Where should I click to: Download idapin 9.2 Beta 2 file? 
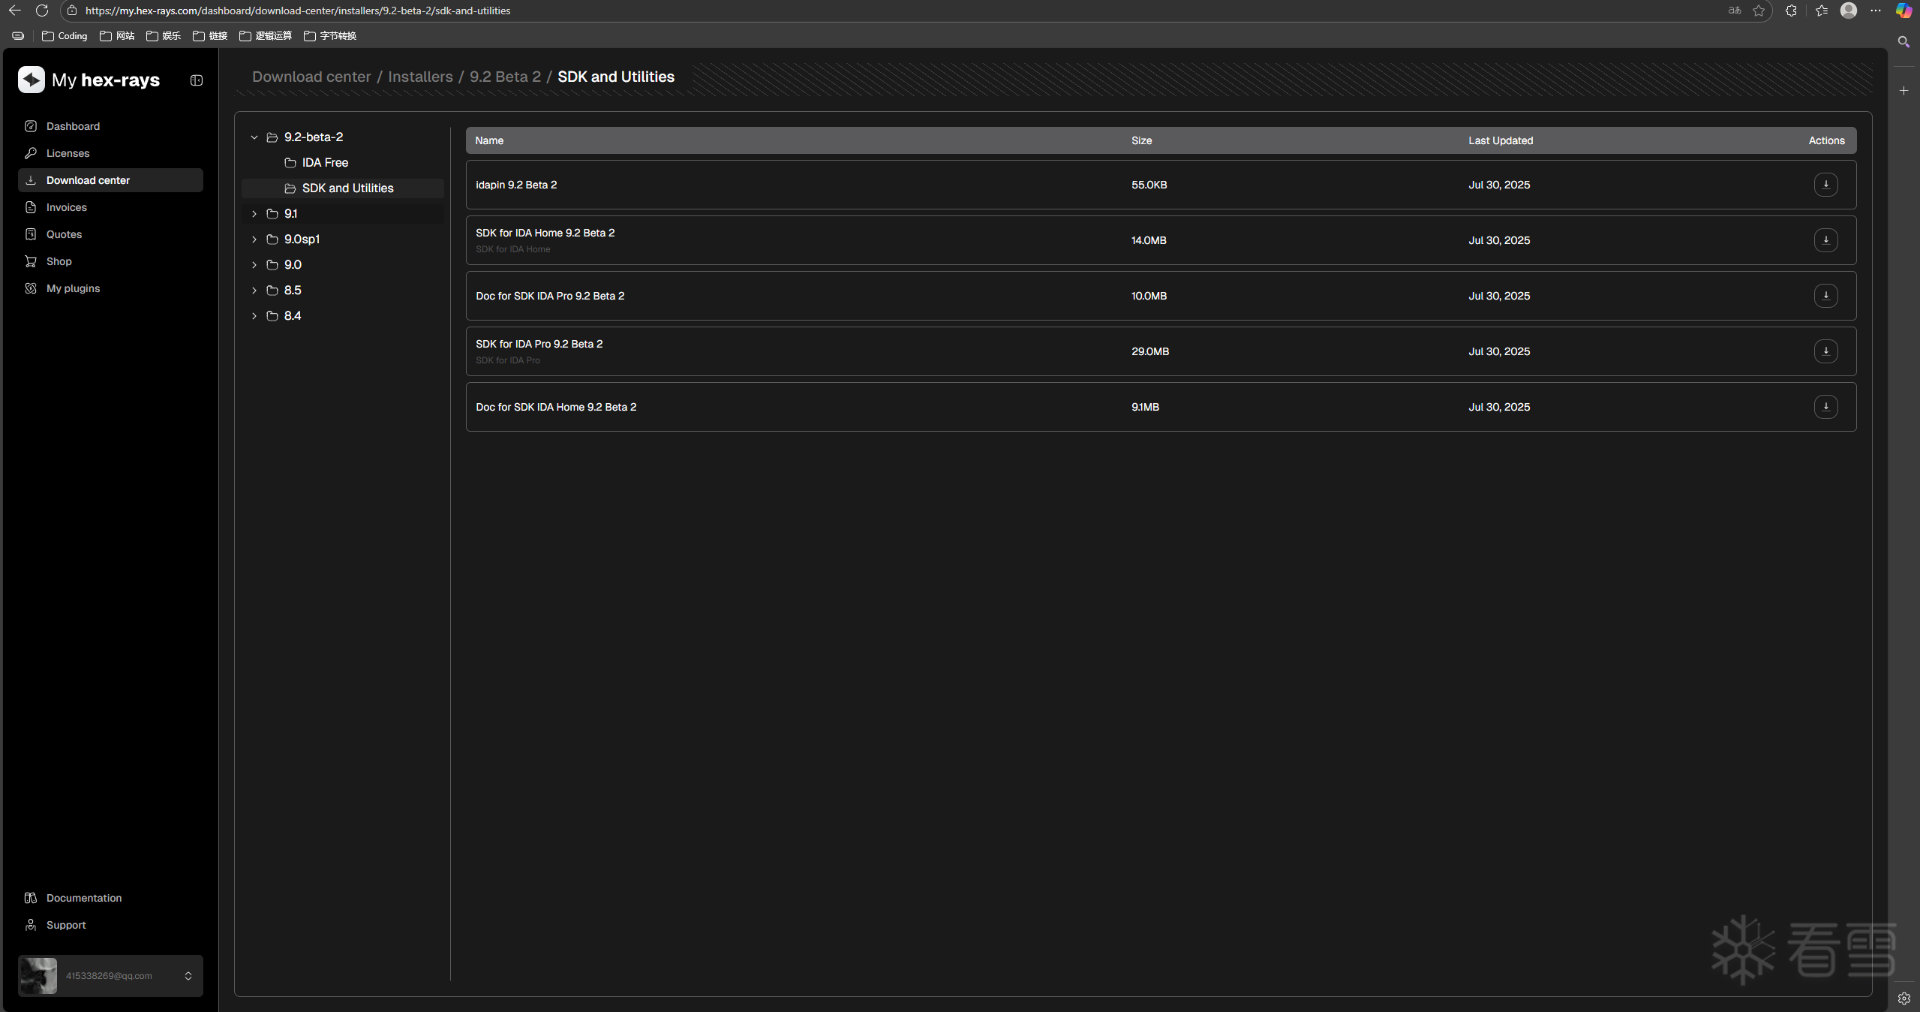(x=1825, y=185)
